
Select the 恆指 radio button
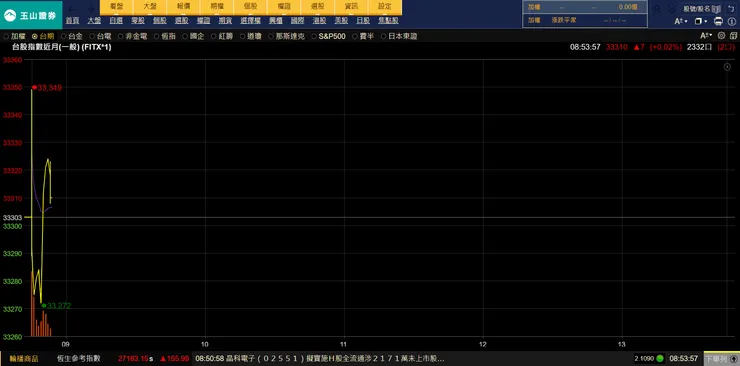(157, 36)
